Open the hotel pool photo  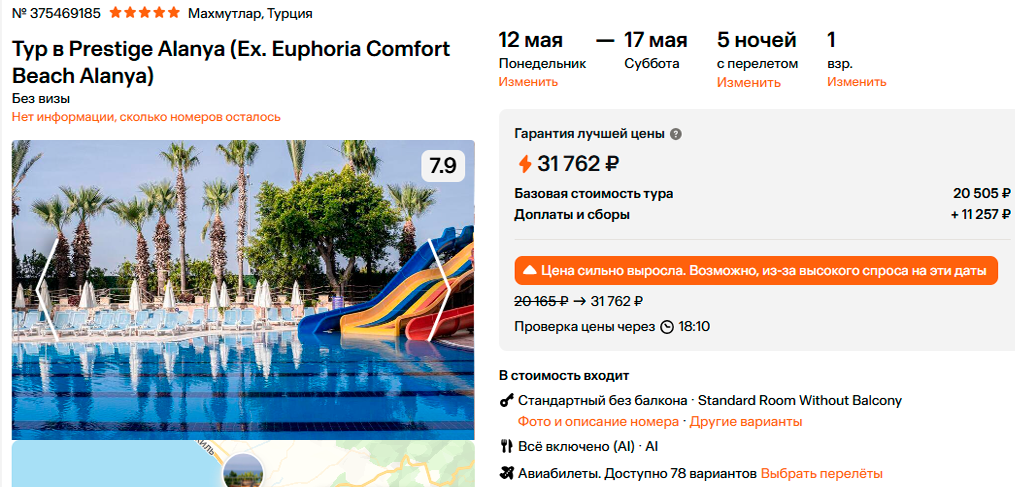coord(243,289)
